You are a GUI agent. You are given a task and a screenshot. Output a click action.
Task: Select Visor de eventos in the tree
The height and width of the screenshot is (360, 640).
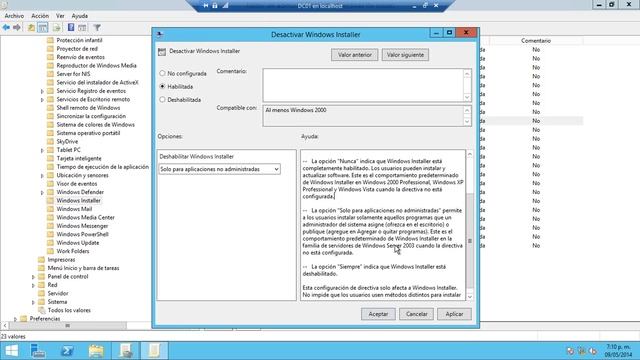77,184
